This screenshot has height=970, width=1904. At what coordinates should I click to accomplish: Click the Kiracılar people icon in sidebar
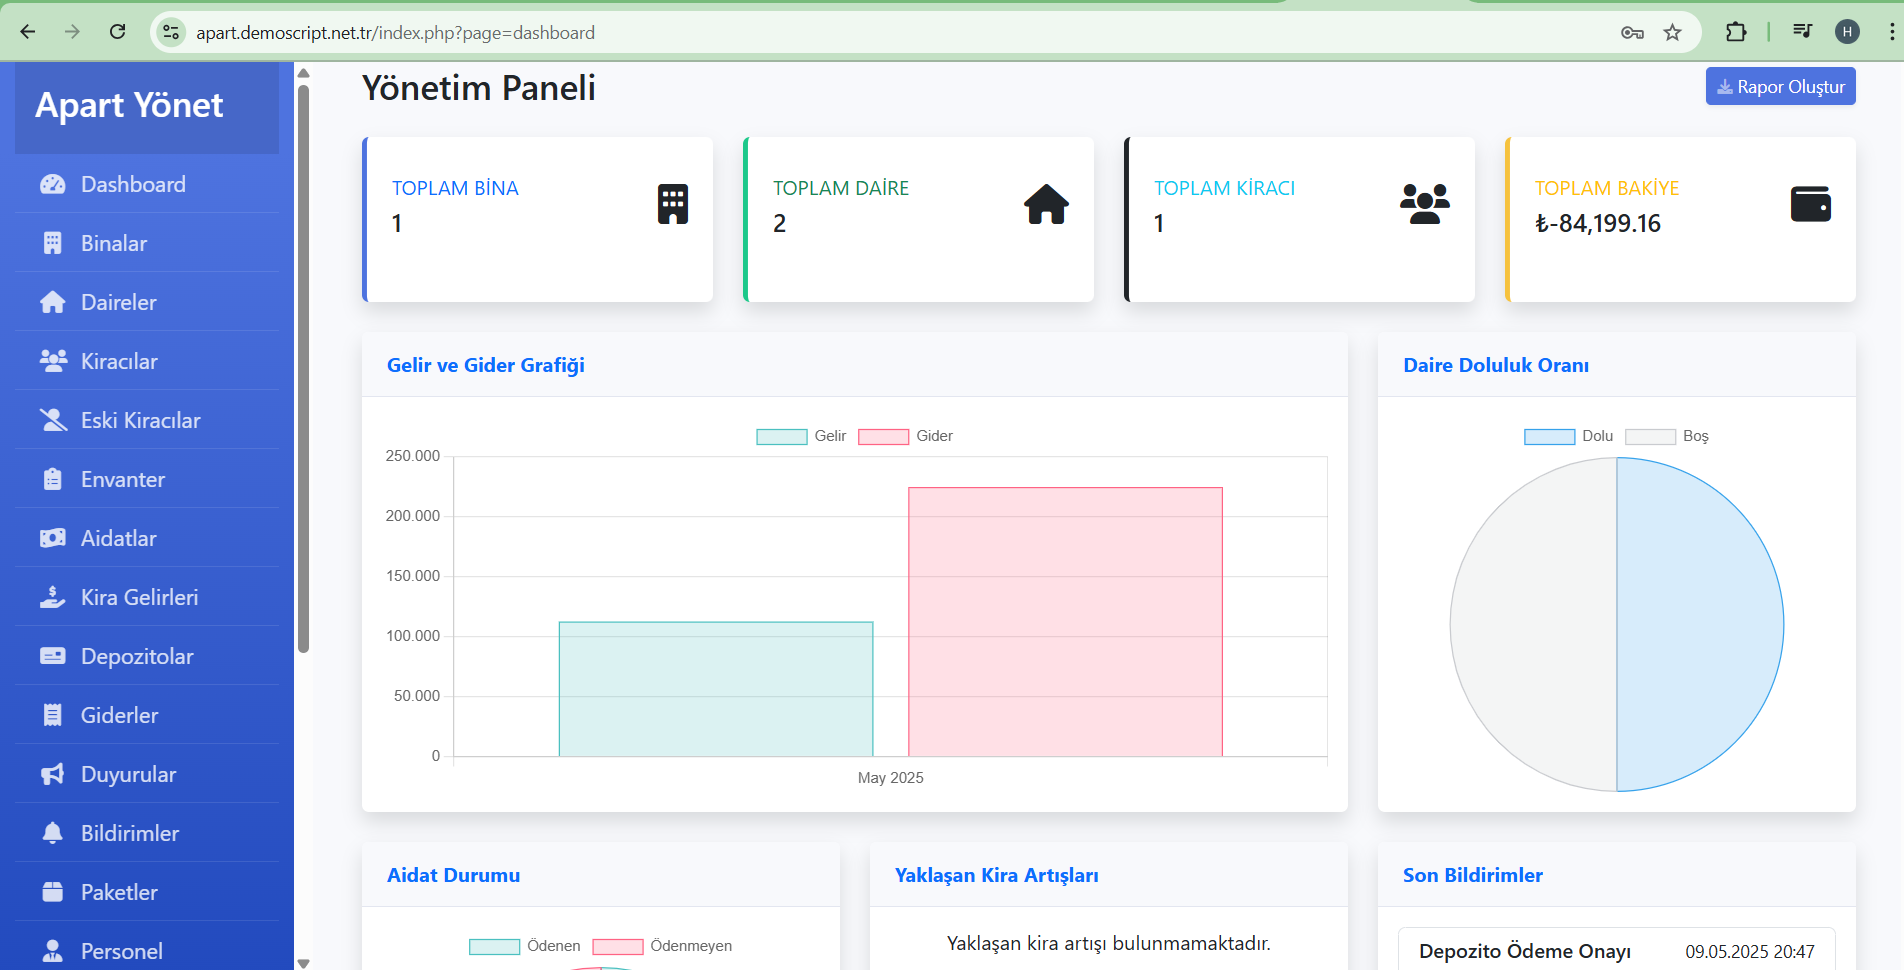pyautogui.click(x=52, y=362)
